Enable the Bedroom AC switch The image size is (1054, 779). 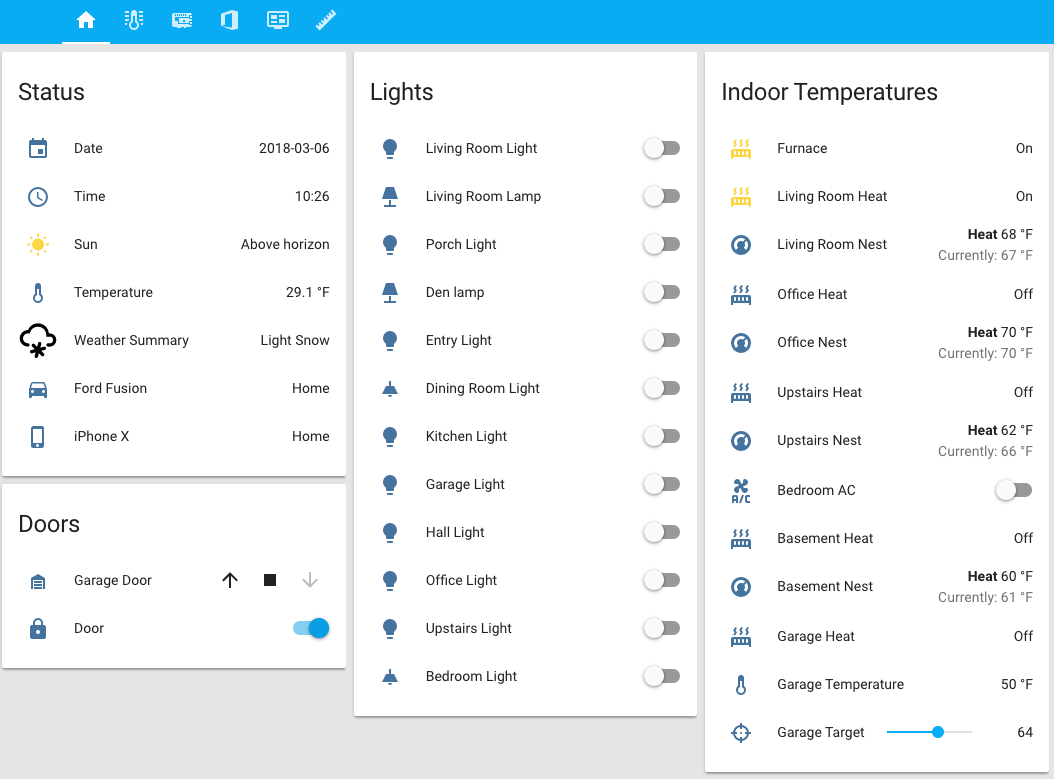point(1013,491)
